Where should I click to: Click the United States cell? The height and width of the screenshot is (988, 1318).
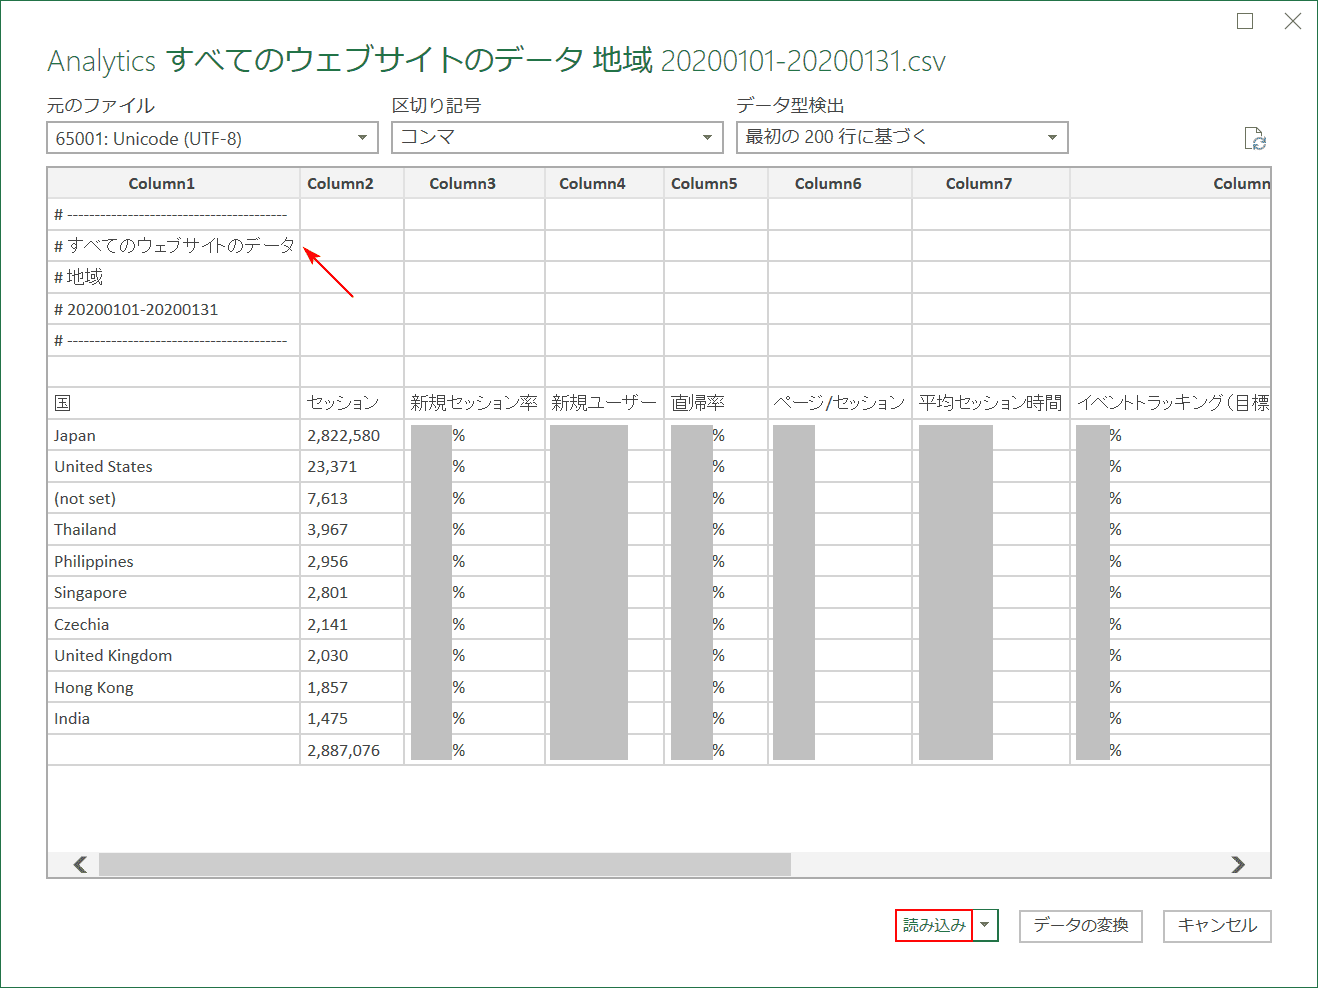(174, 466)
